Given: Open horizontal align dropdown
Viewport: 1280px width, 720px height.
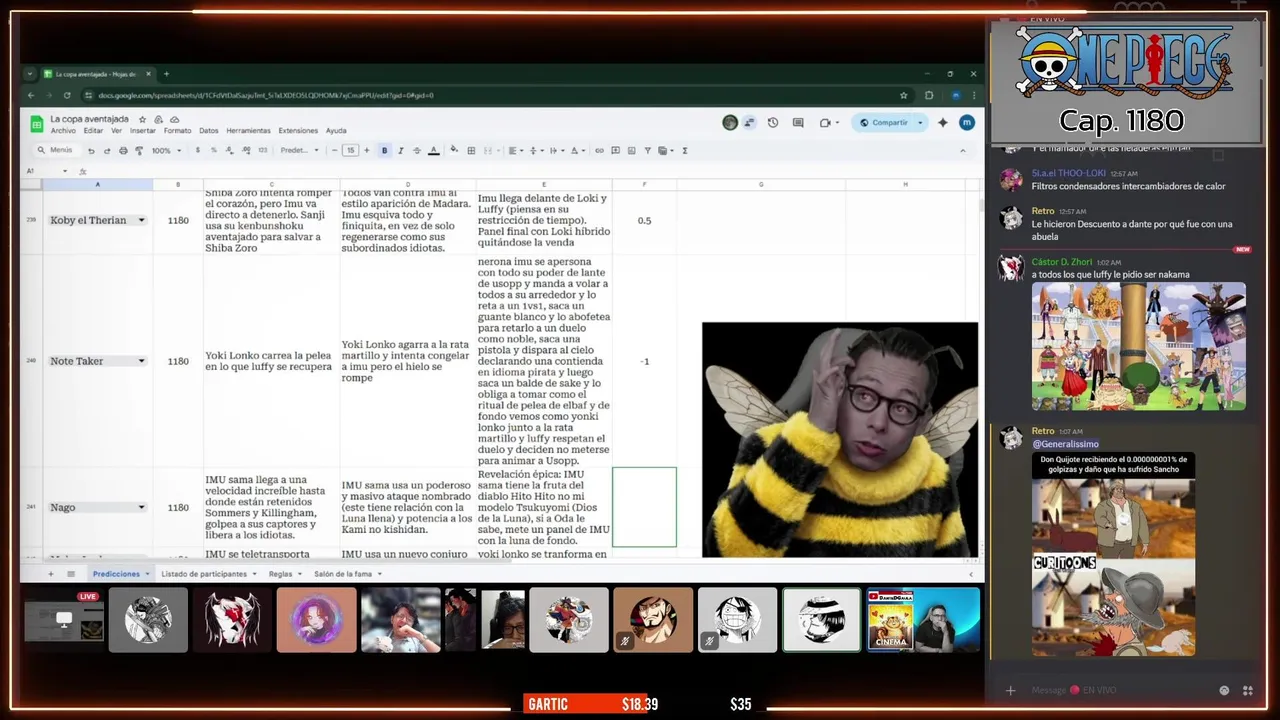Looking at the screenshot, I should (x=514, y=150).
